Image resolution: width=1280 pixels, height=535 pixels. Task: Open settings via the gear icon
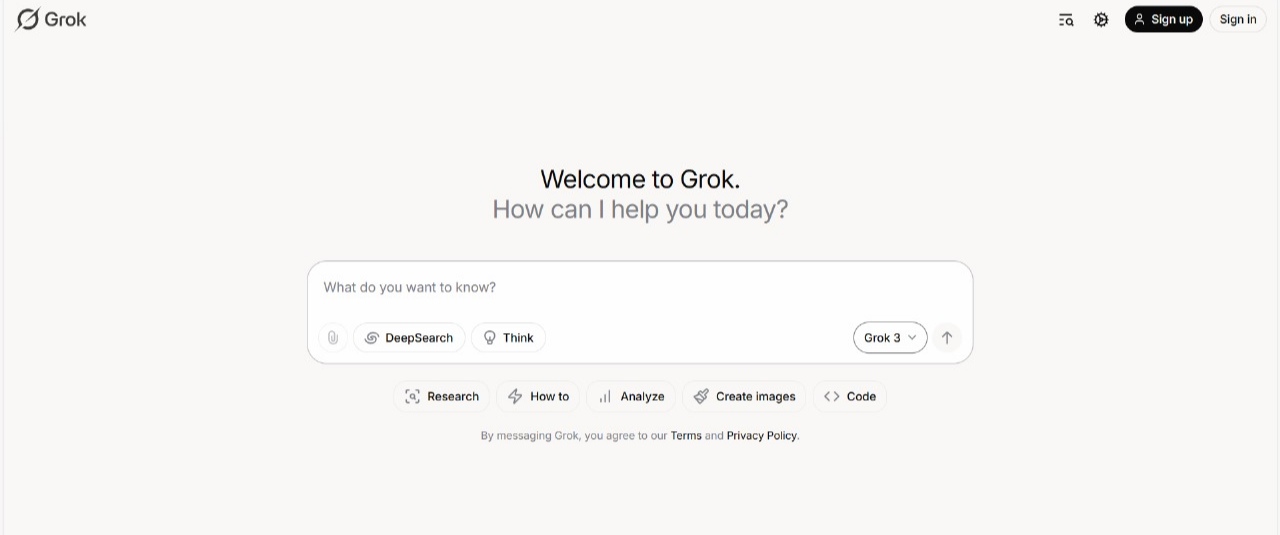coord(1101,19)
